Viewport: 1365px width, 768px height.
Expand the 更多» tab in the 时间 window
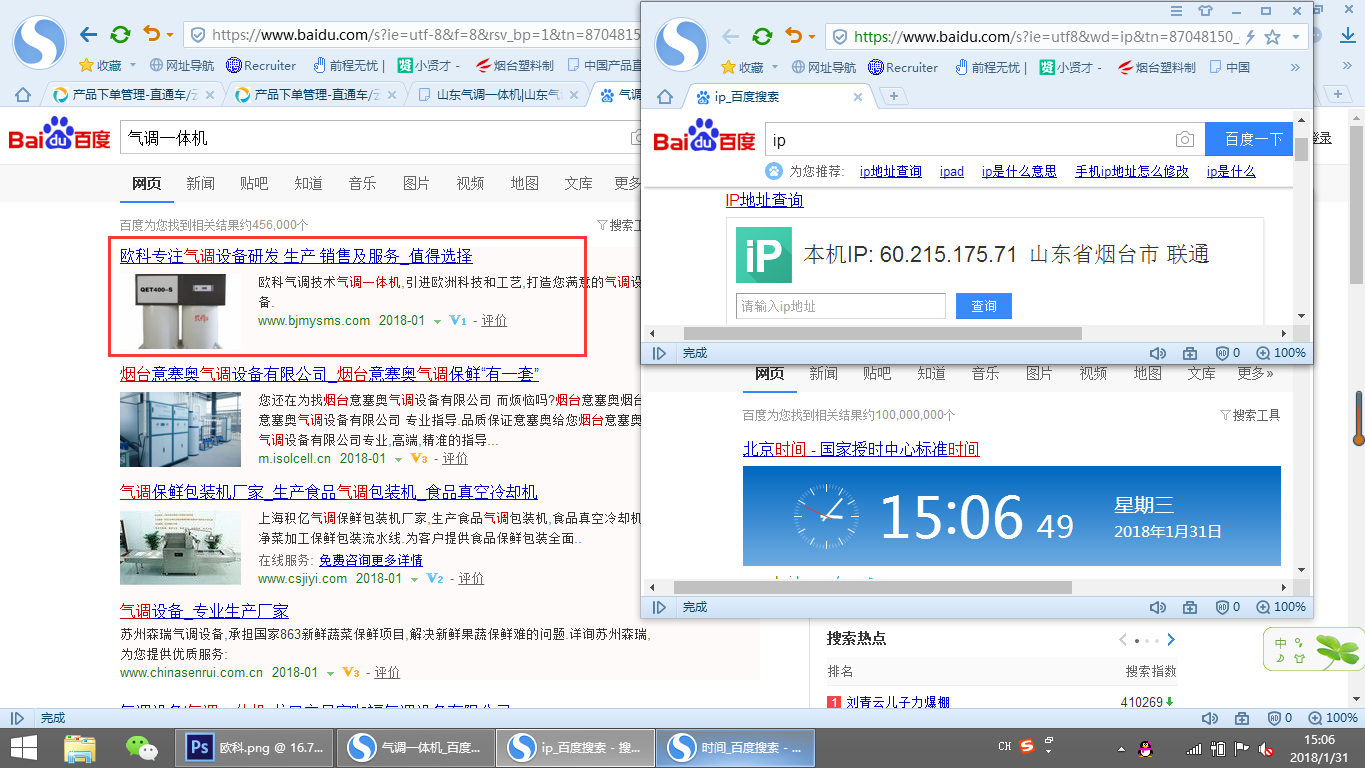tap(1255, 373)
